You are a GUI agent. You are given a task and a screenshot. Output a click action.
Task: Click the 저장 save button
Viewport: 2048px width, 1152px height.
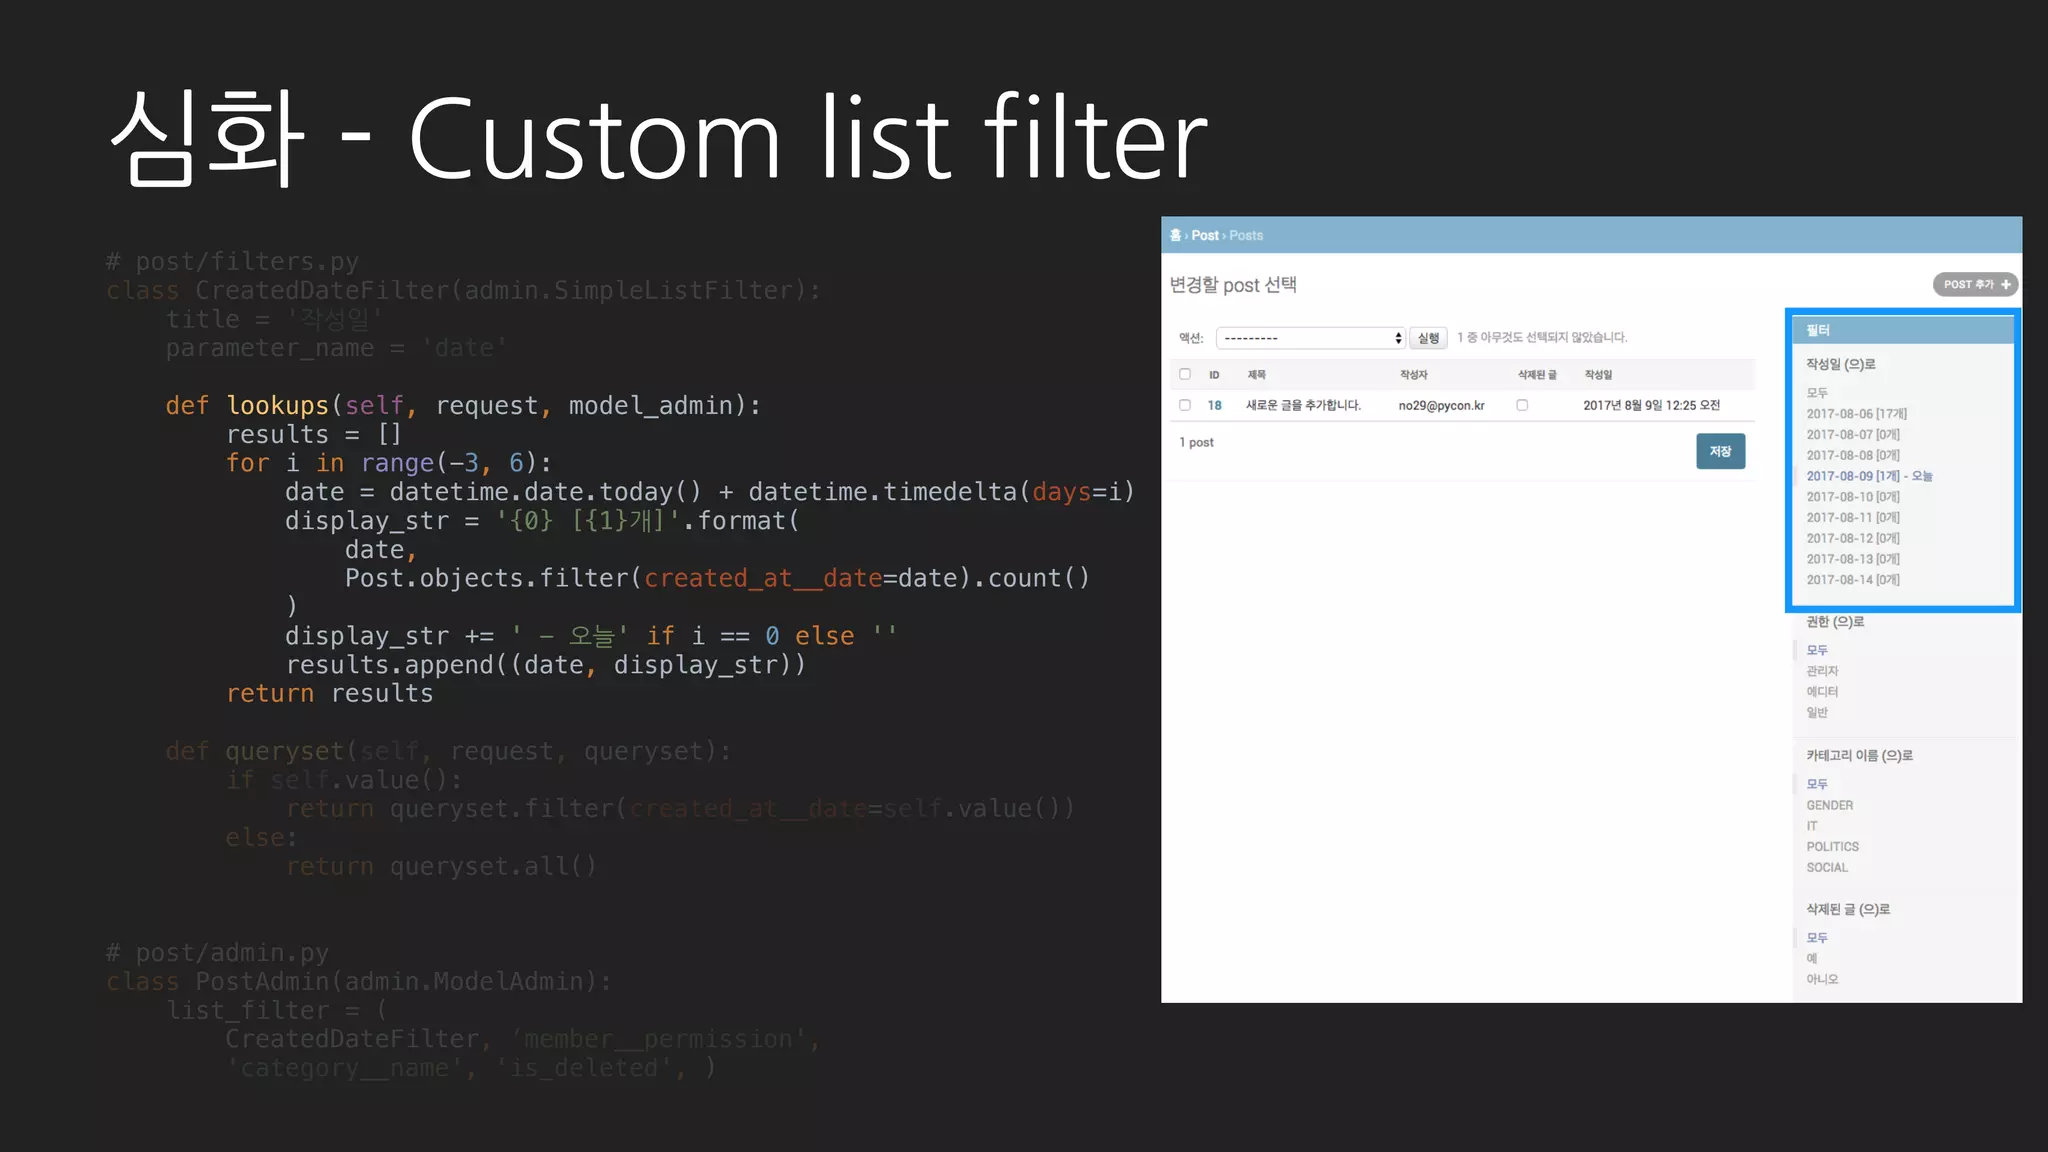click(x=1720, y=451)
